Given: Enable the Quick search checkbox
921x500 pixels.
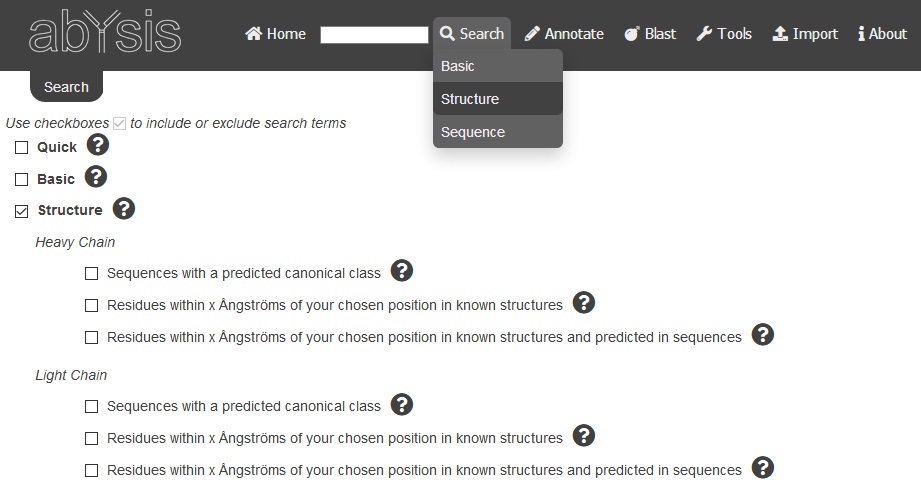Looking at the screenshot, I should click(22, 147).
